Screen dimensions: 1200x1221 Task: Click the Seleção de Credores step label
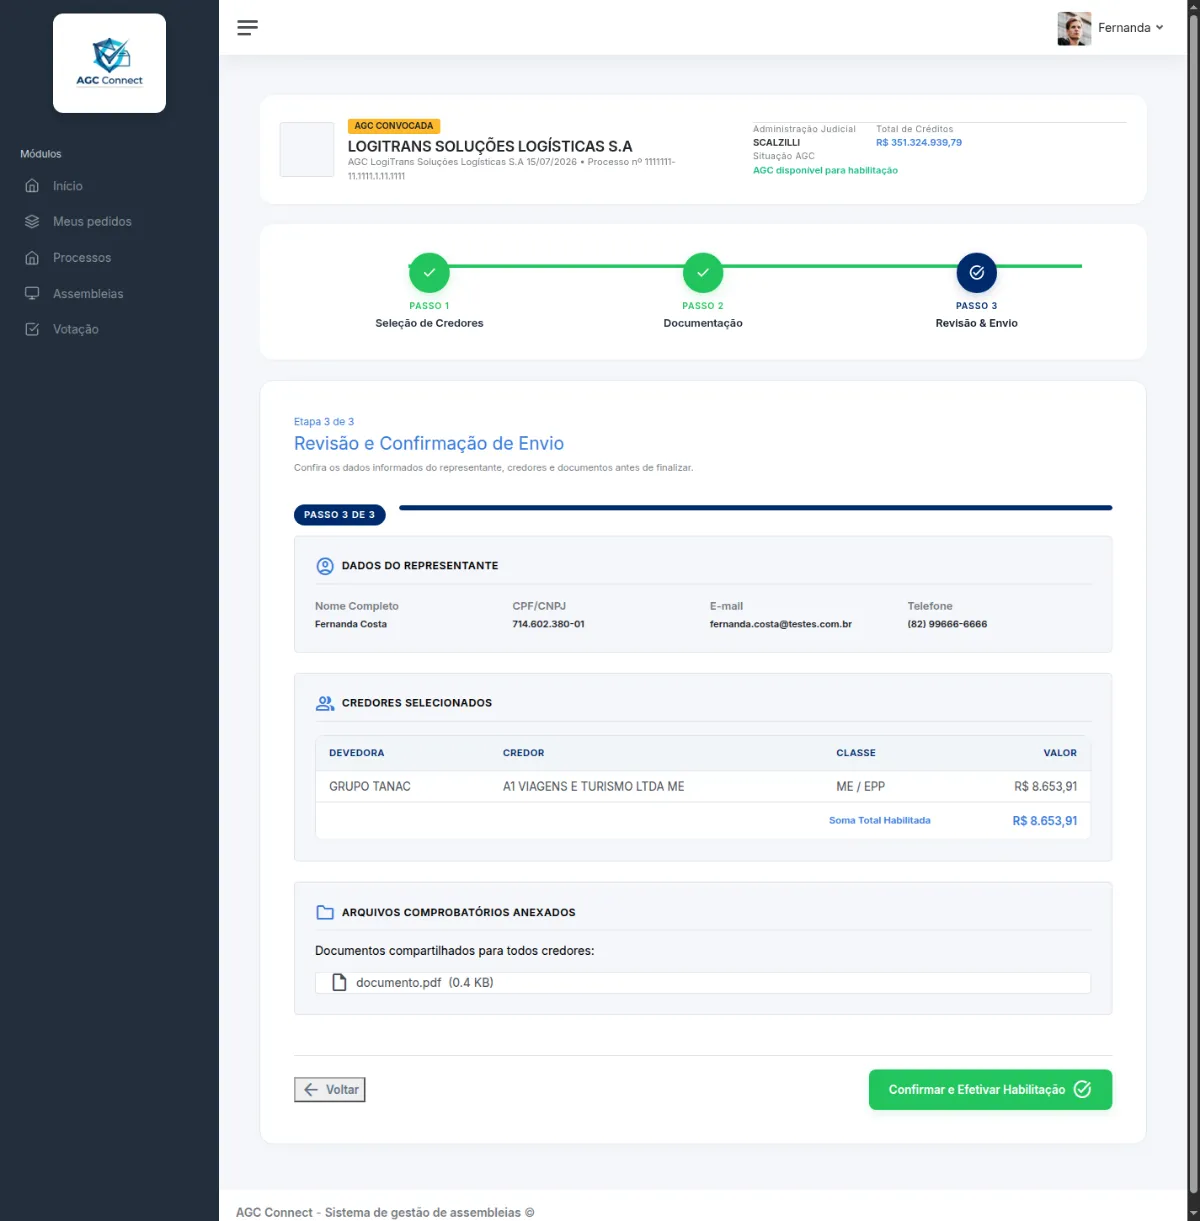point(429,323)
